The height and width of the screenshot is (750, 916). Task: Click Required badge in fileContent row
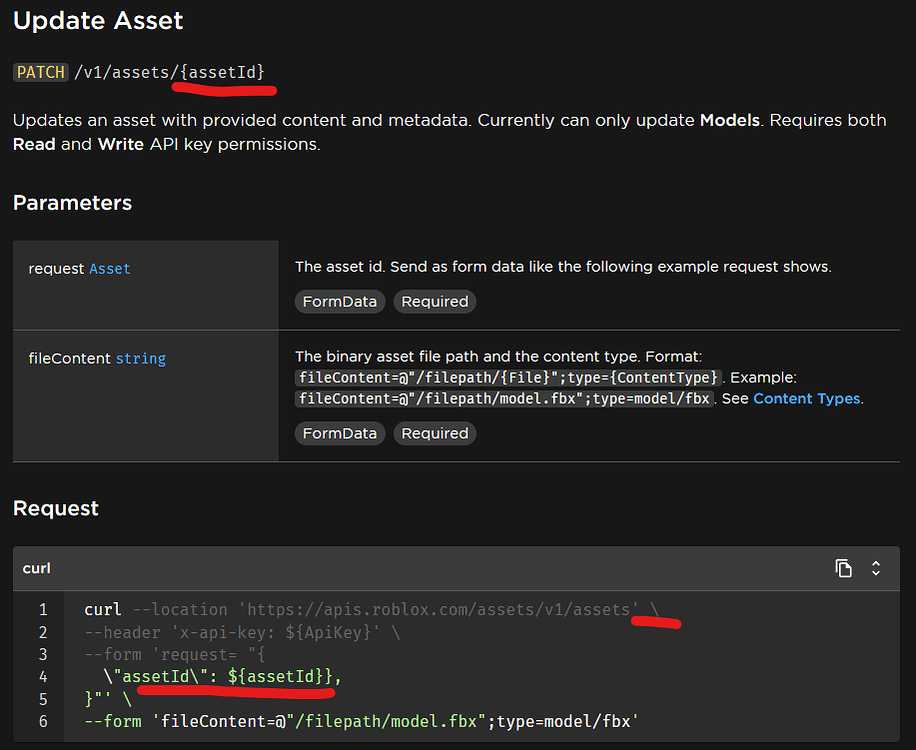pos(435,433)
